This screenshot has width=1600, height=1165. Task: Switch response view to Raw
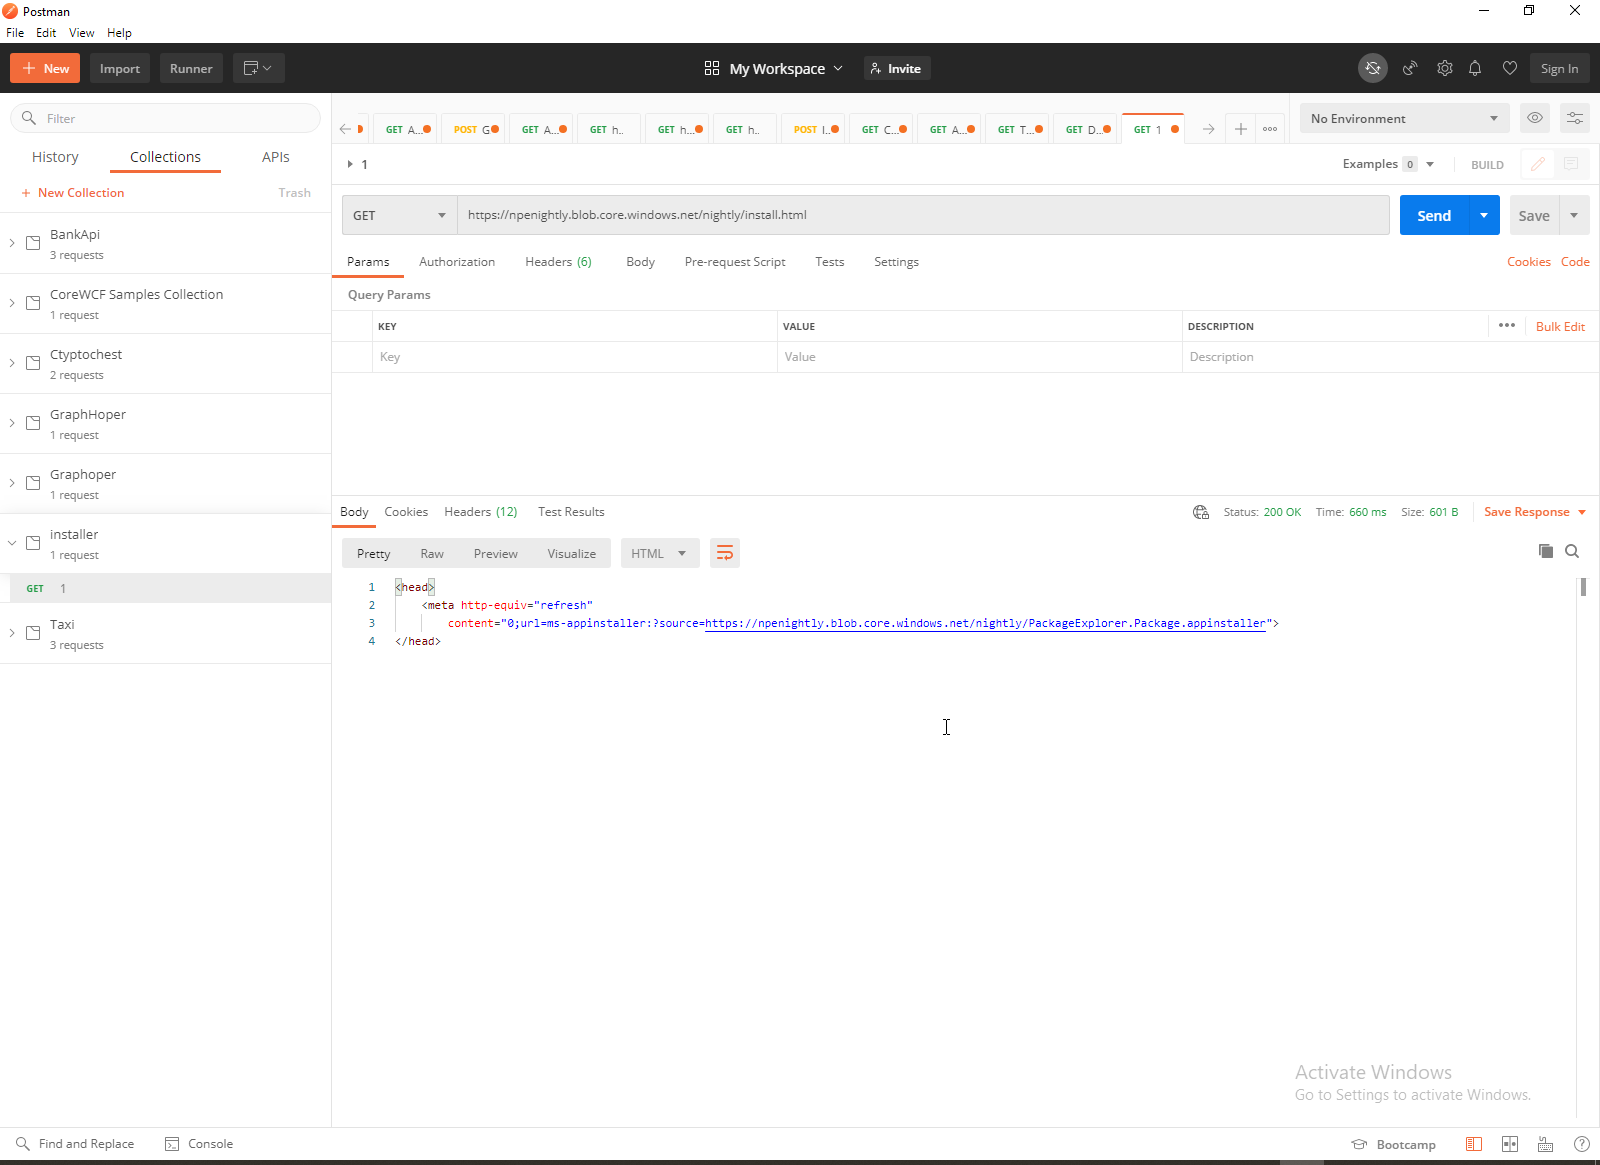[432, 554]
